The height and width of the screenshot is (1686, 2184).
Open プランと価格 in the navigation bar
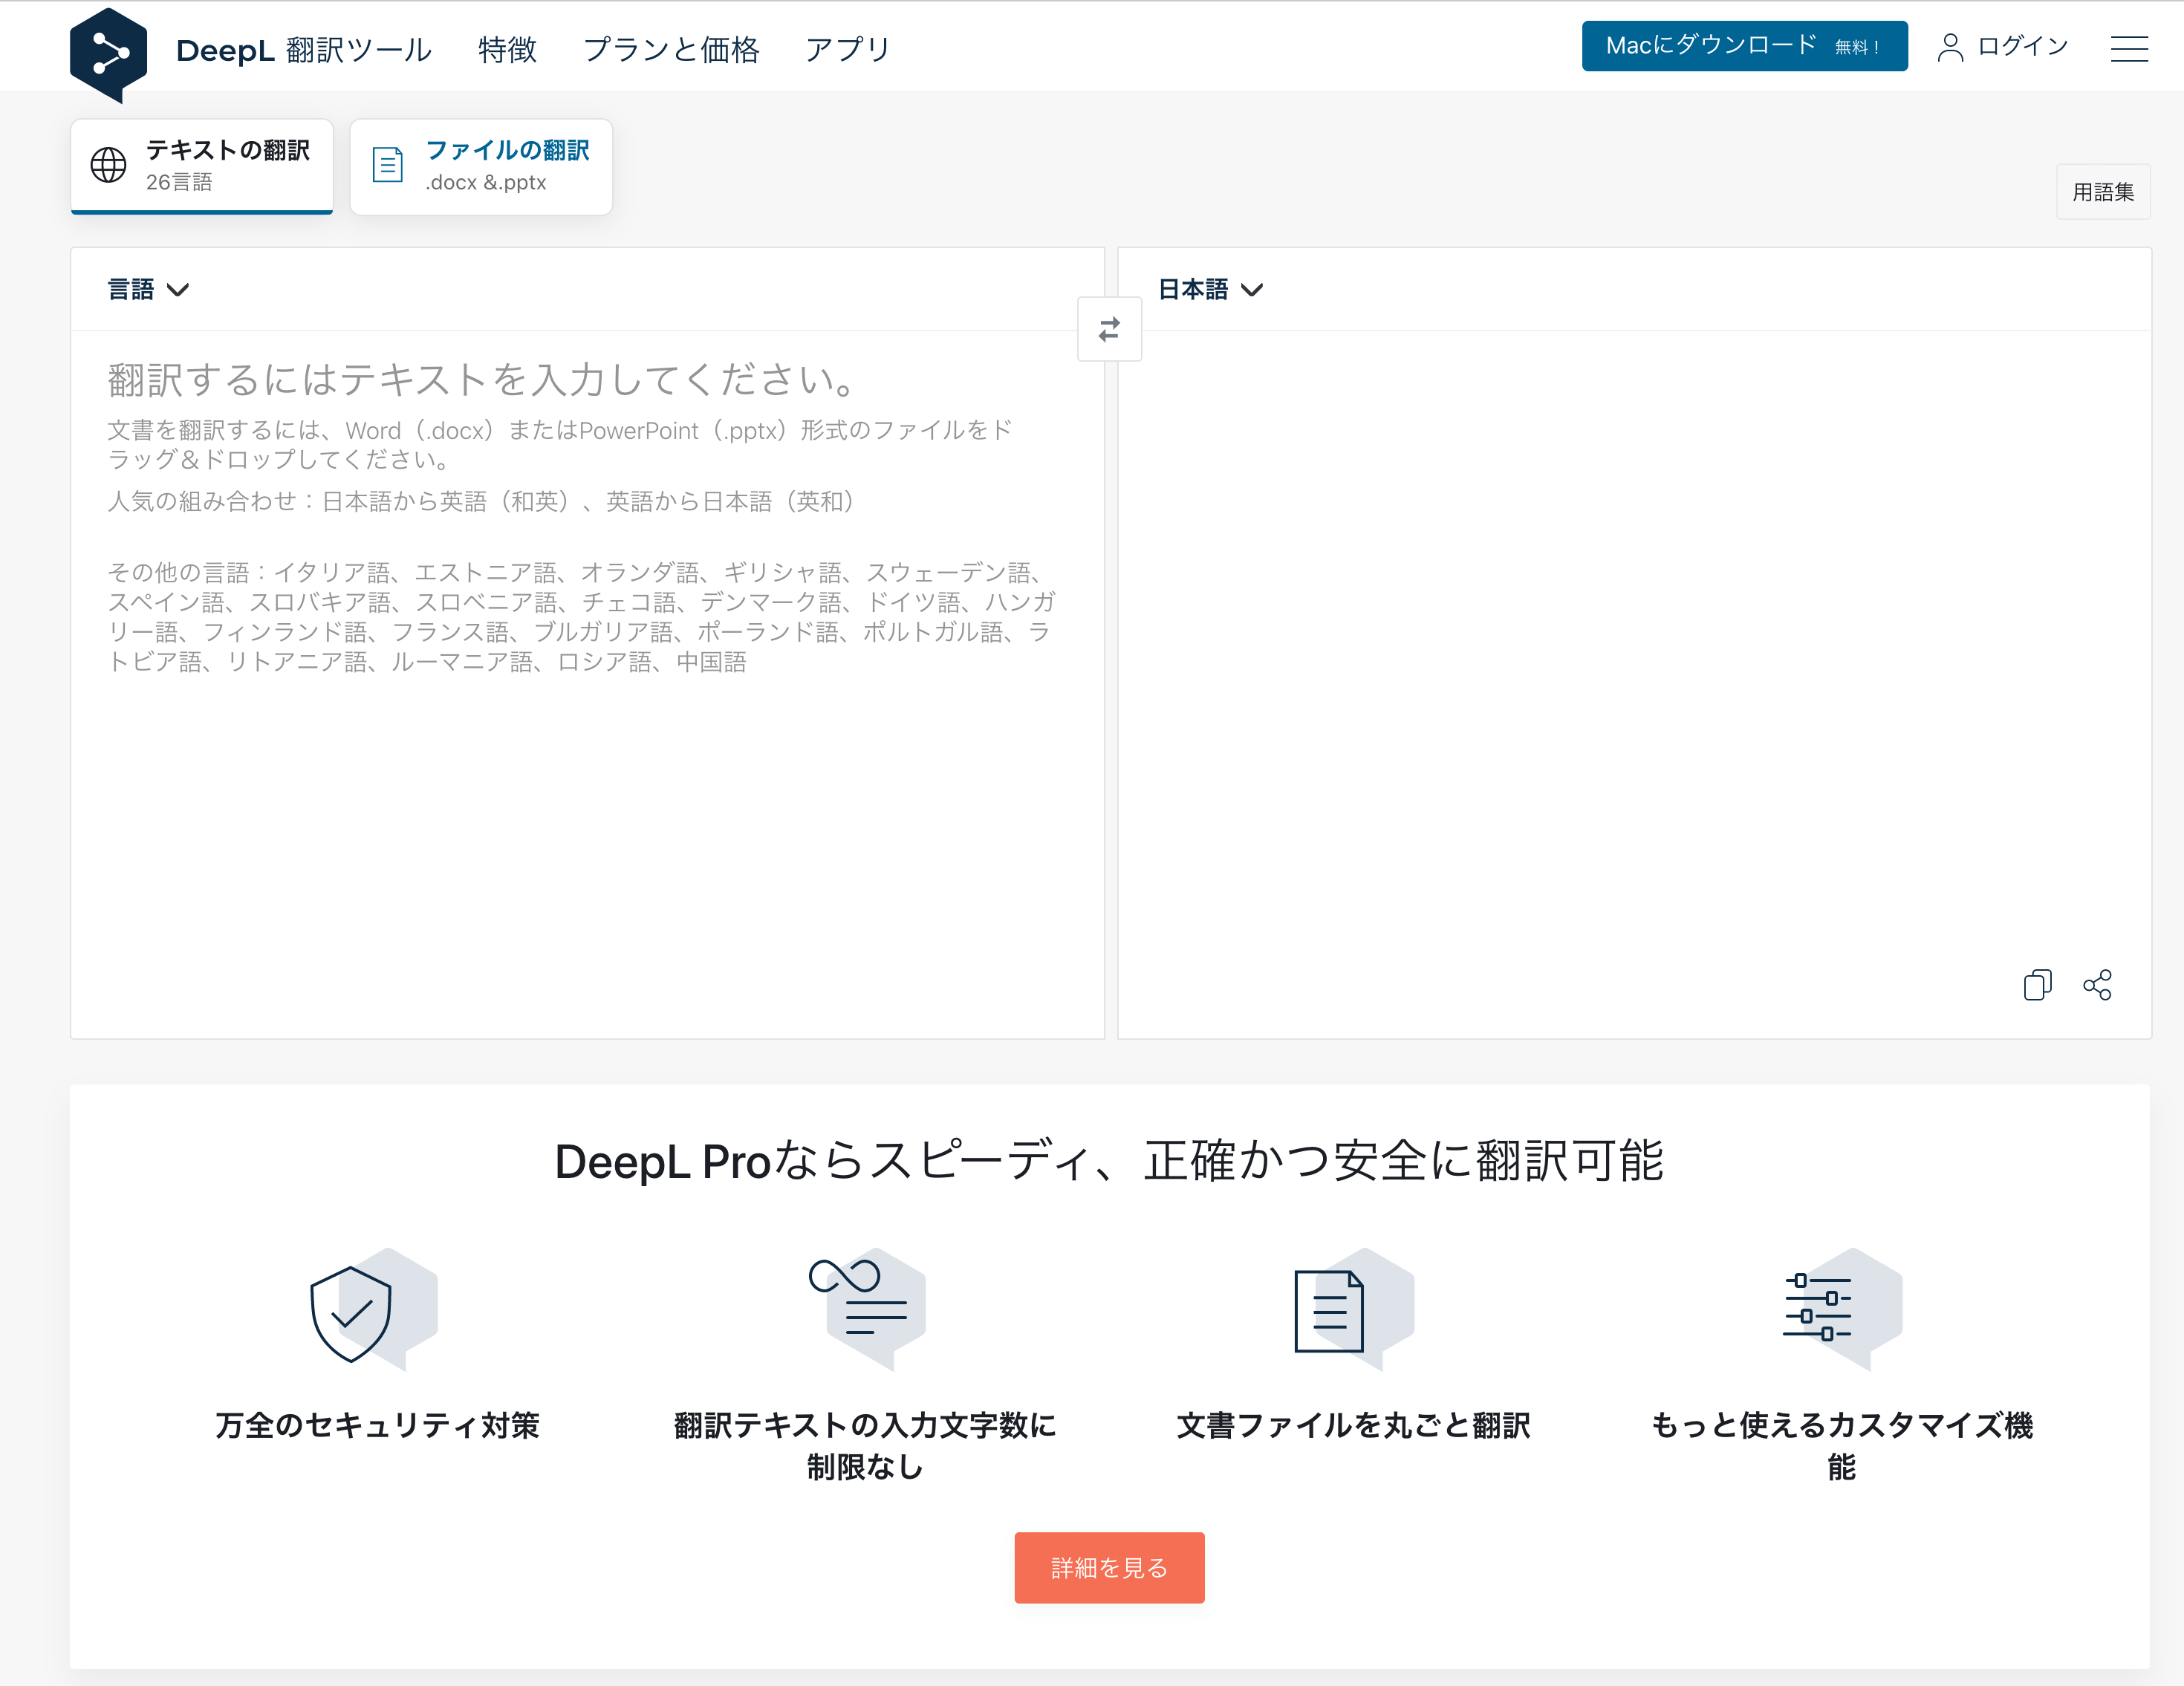tap(671, 50)
